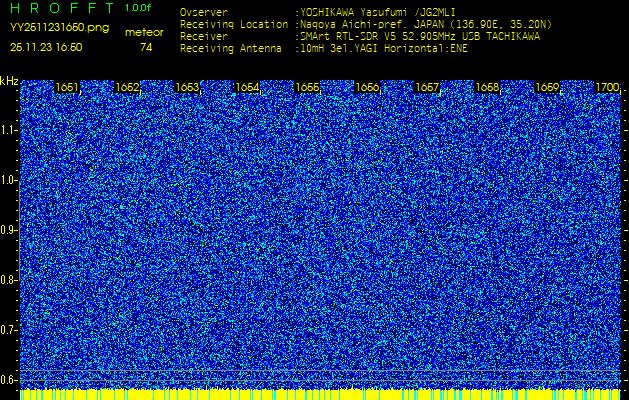Click the HROFFT title text

62,8
